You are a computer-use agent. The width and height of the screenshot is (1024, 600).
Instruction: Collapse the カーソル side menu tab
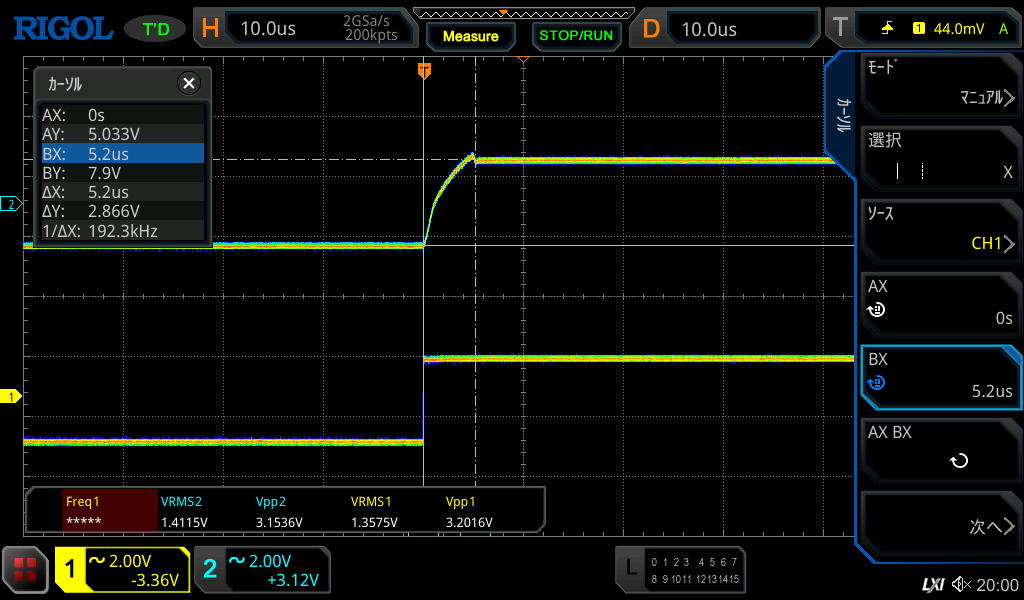point(842,115)
